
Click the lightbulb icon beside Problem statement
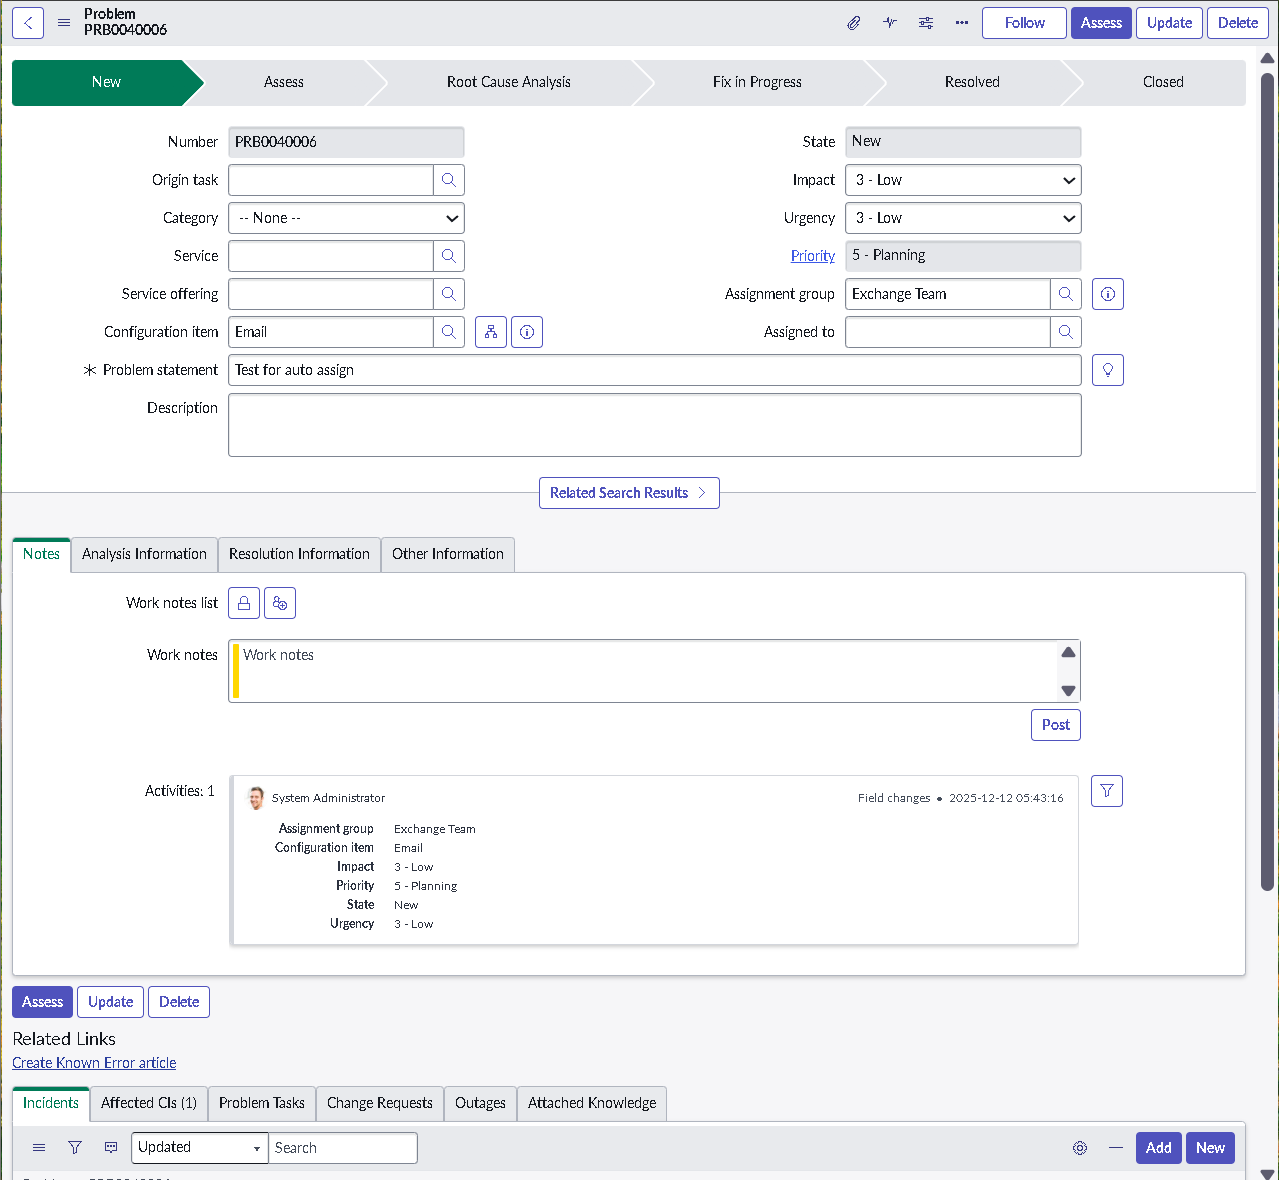point(1107,369)
